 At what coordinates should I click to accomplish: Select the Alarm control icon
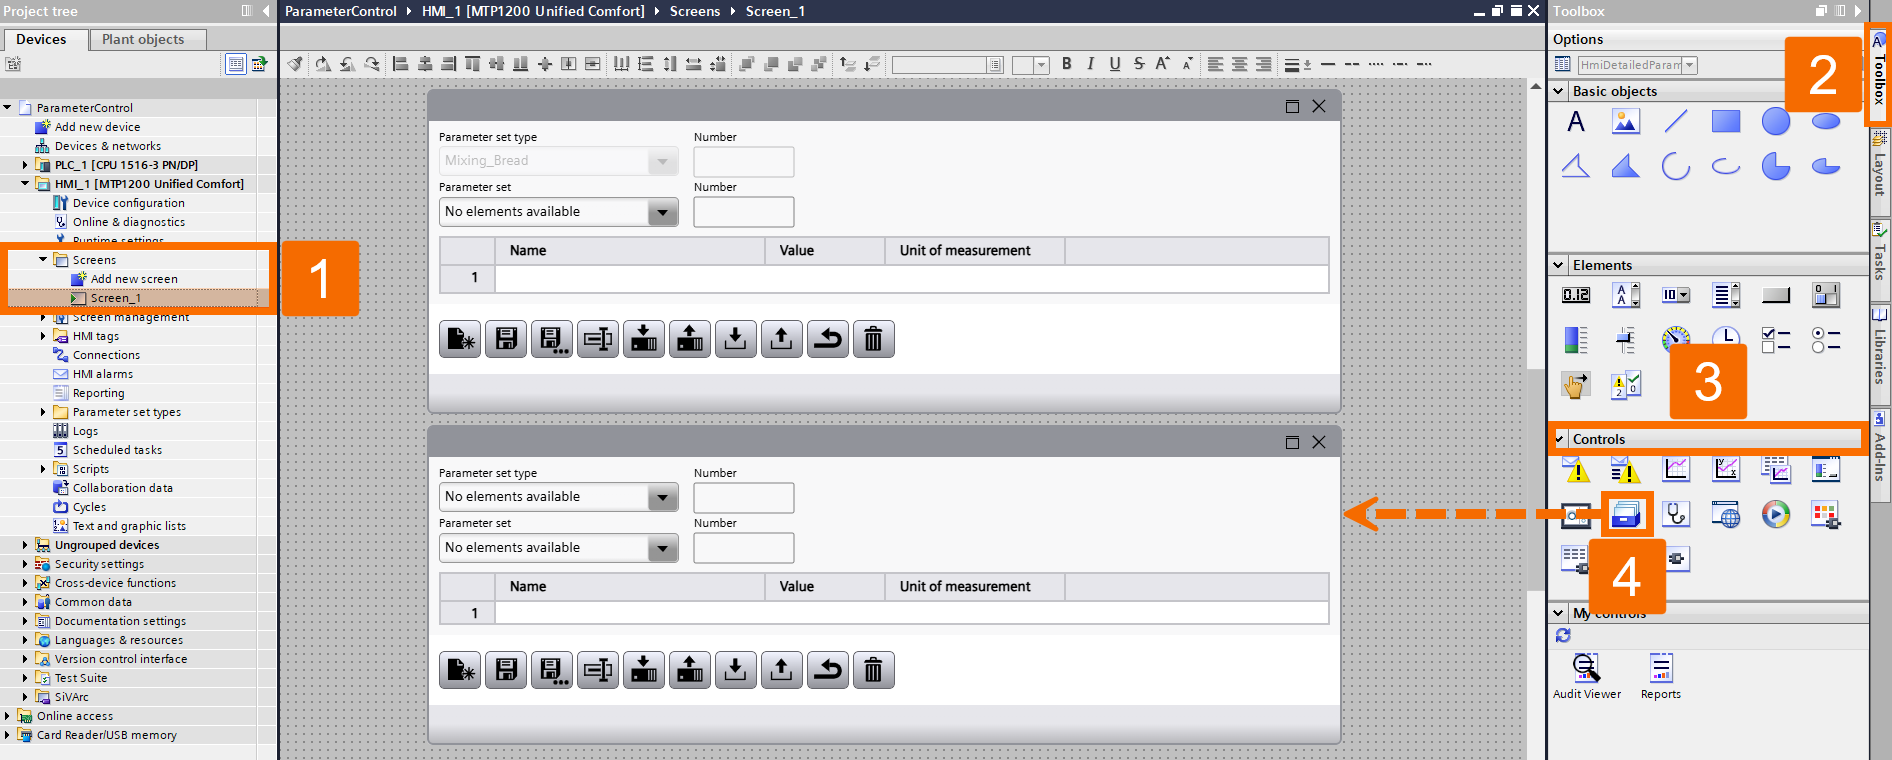(x=1576, y=469)
